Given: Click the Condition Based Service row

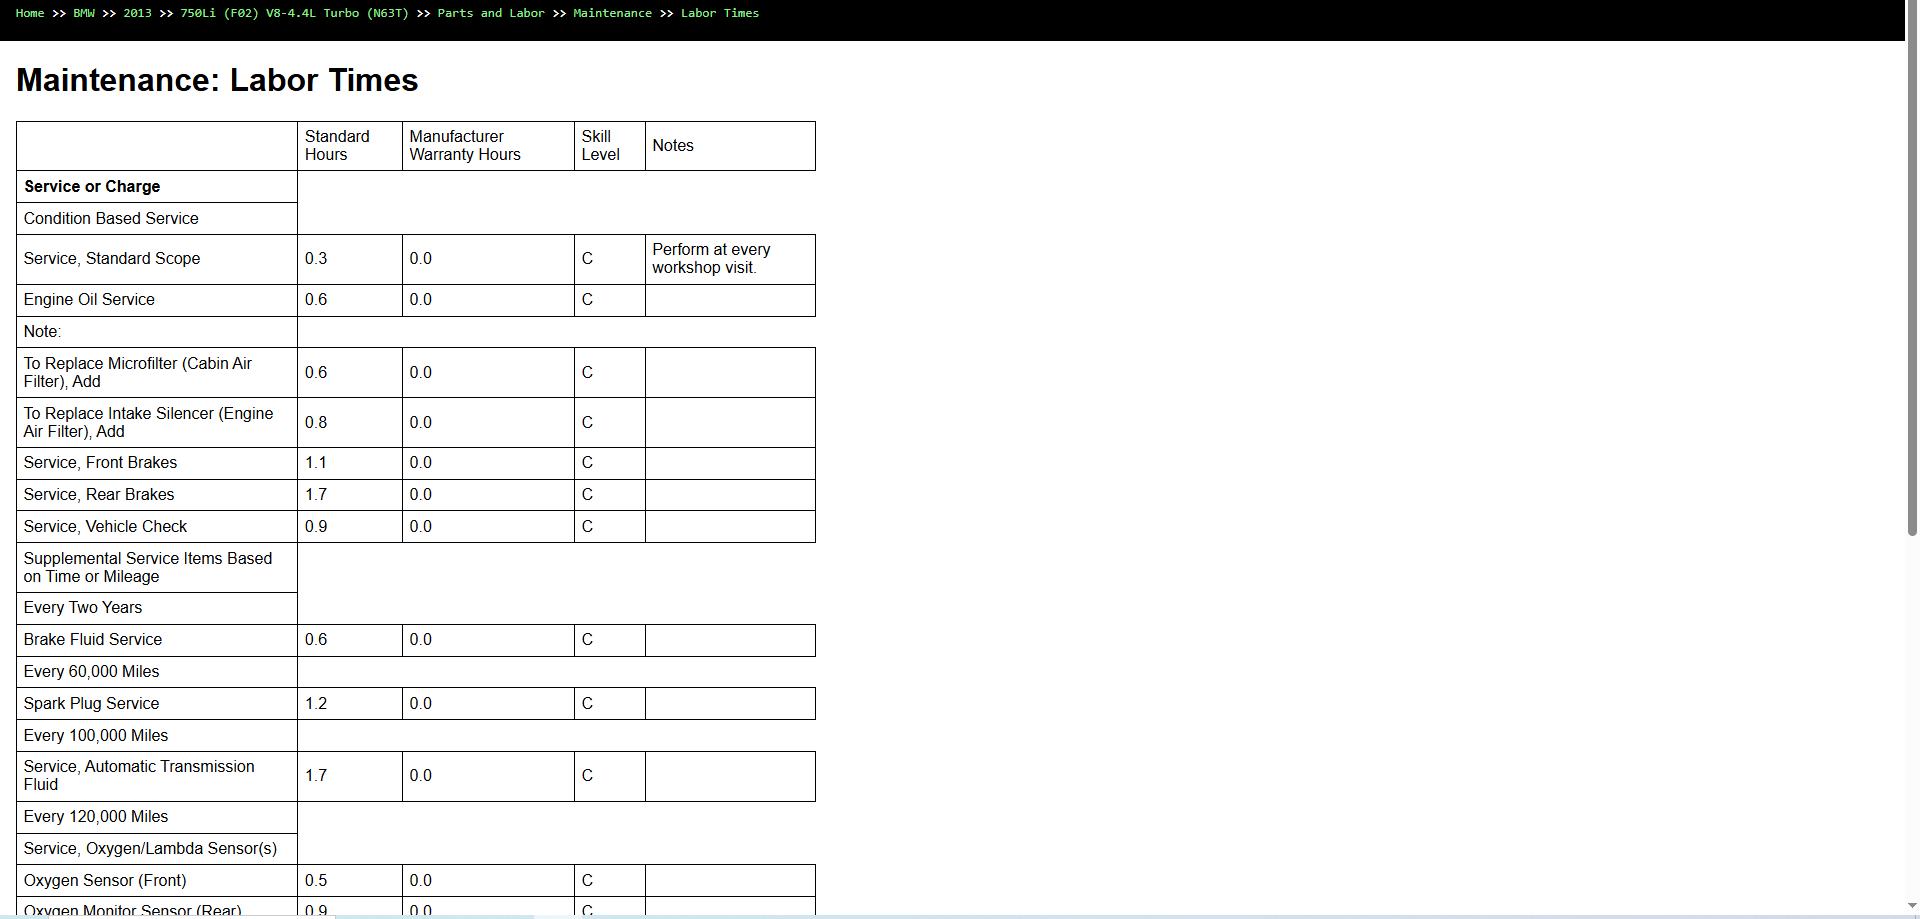Looking at the screenshot, I should (x=157, y=219).
